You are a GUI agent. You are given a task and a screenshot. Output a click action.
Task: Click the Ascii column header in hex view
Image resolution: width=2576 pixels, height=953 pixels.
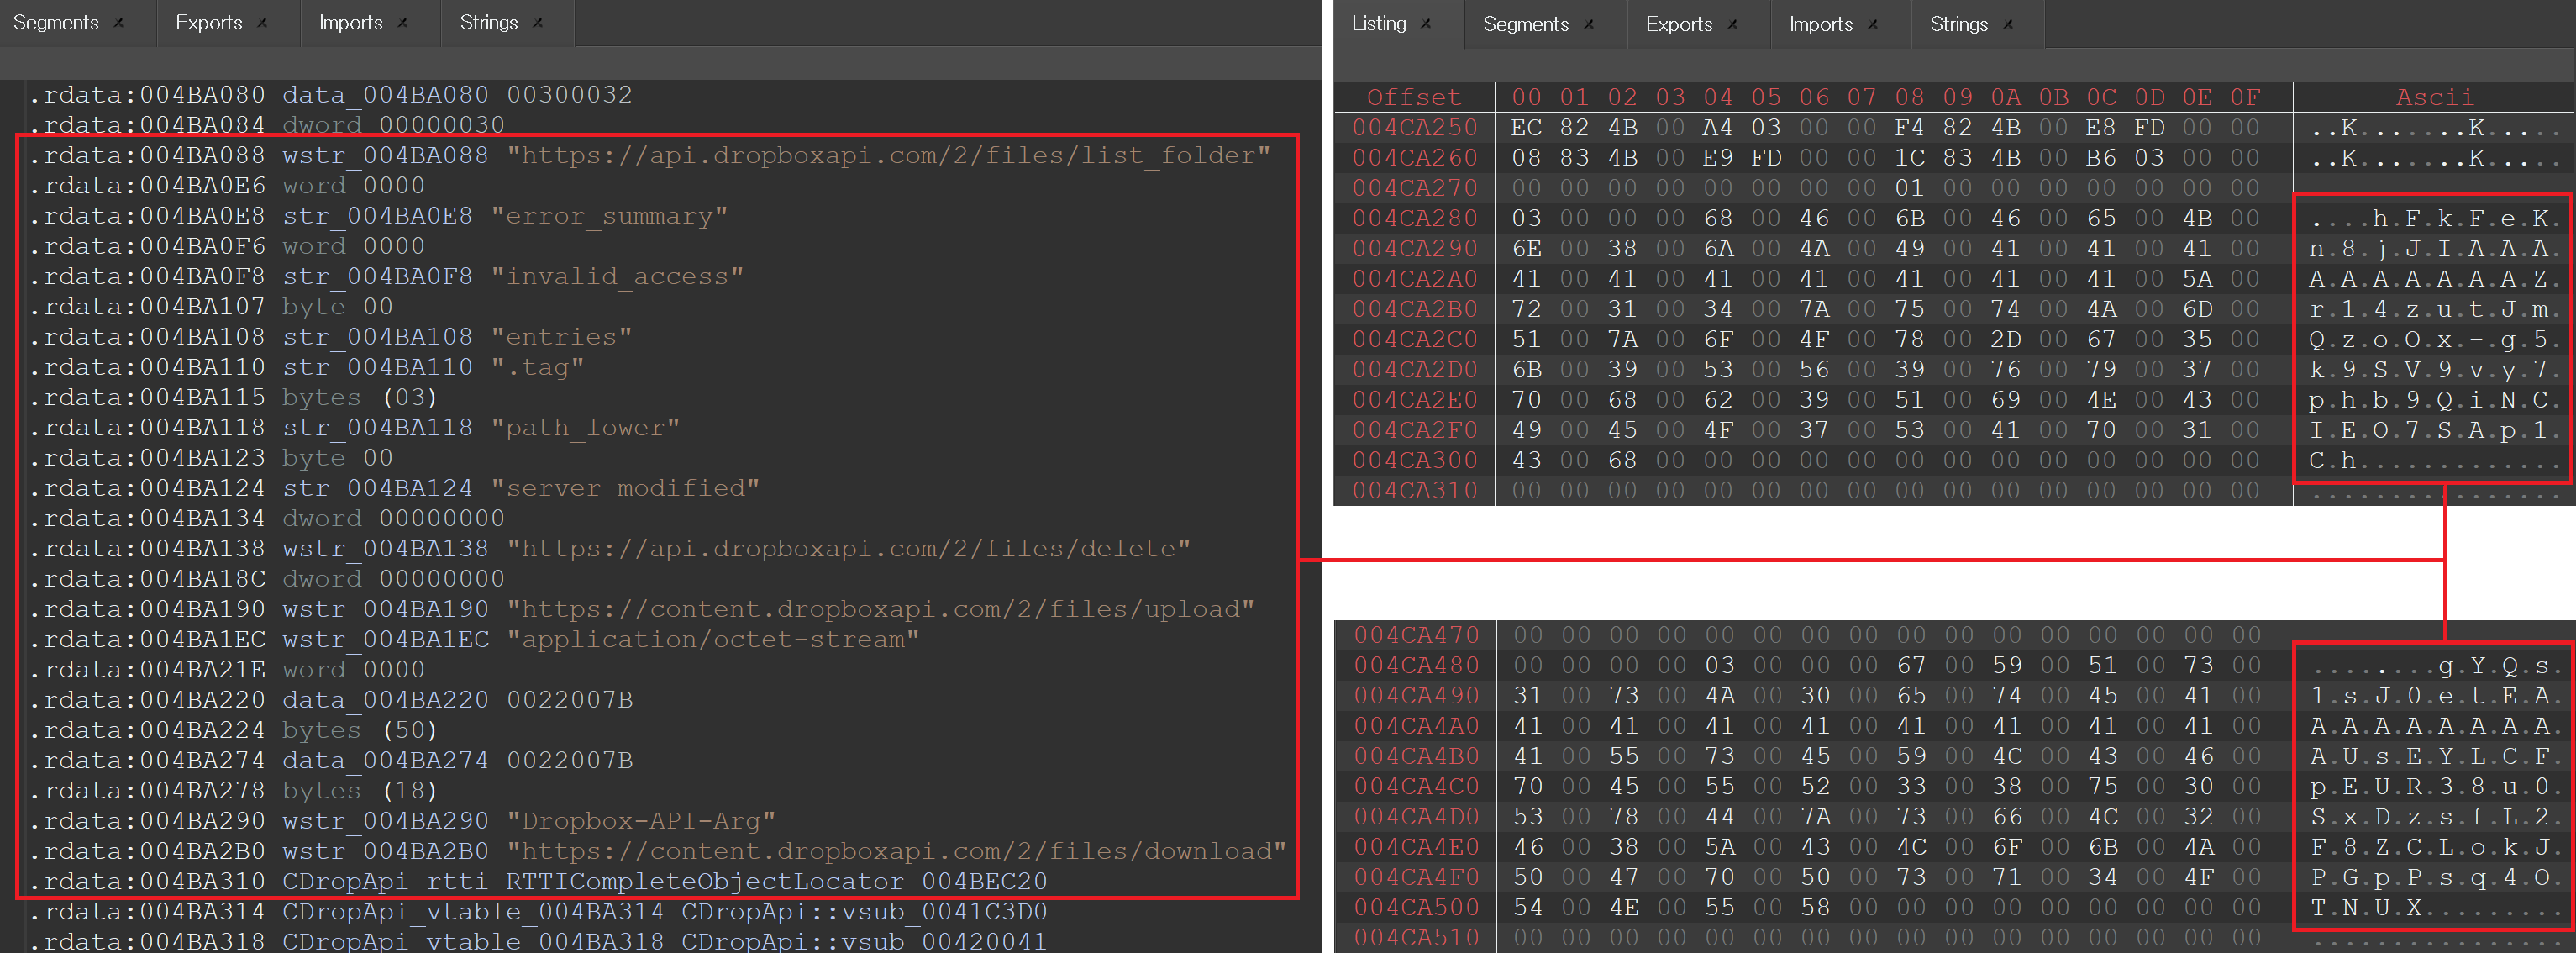tap(2434, 97)
